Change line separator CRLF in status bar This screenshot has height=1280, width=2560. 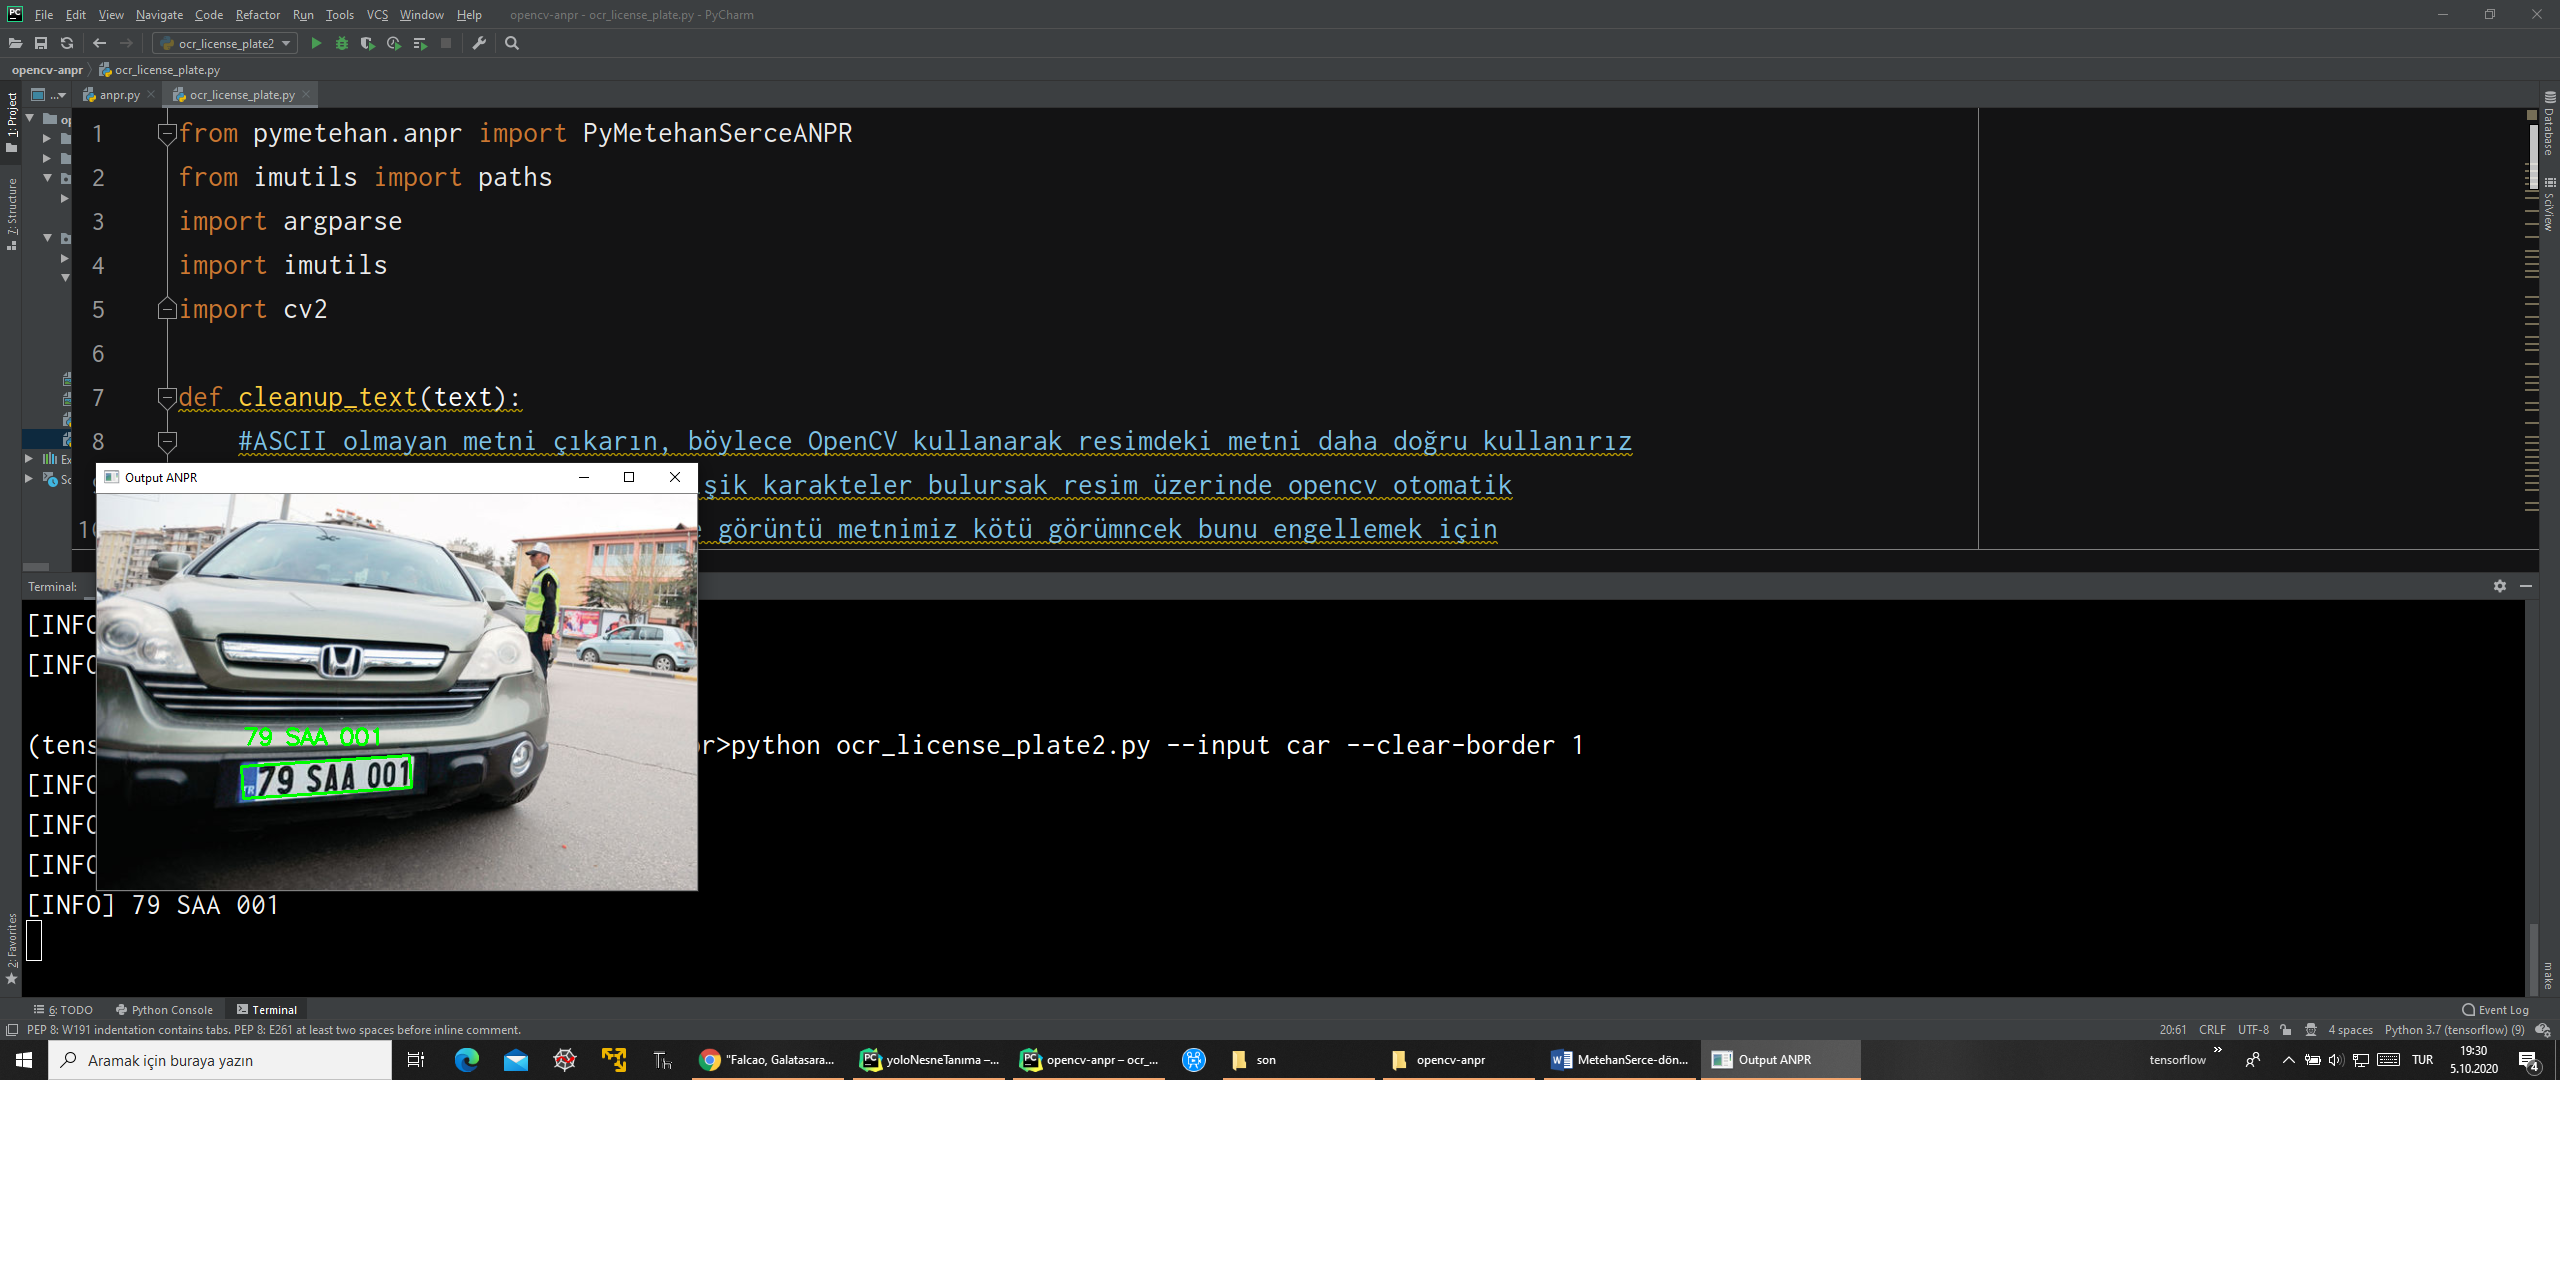point(2212,1030)
